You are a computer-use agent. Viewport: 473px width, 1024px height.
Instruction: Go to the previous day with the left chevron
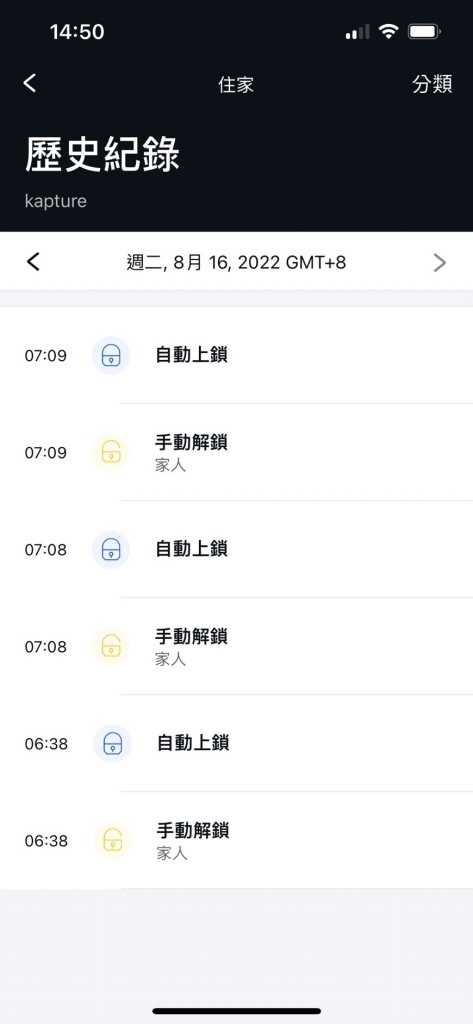tap(33, 262)
